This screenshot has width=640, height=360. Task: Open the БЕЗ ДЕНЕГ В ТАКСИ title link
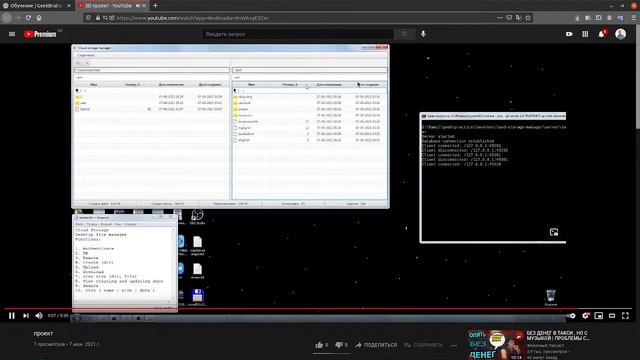(x=558, y=336)
